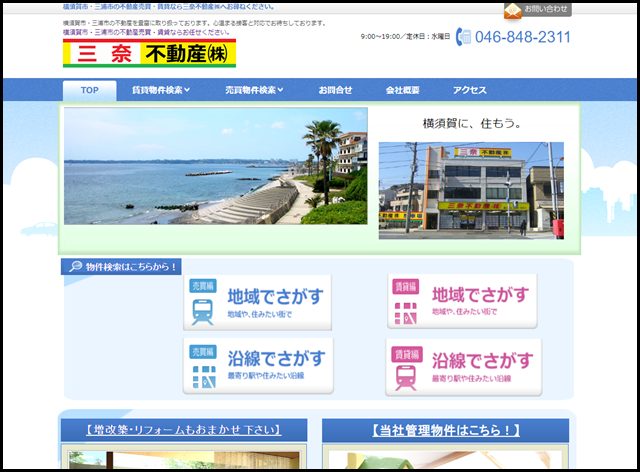Click blue train icon in 売買 地域でさがす

tap(202, 312)
